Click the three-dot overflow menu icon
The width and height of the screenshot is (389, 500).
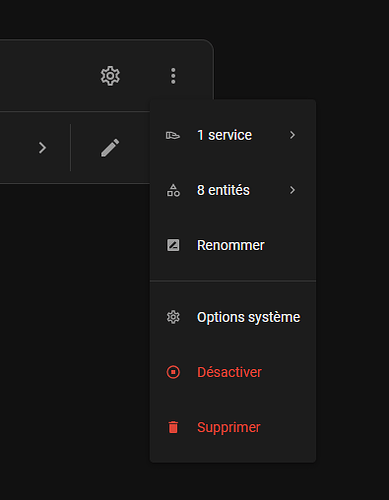click(x=173, y=76)
